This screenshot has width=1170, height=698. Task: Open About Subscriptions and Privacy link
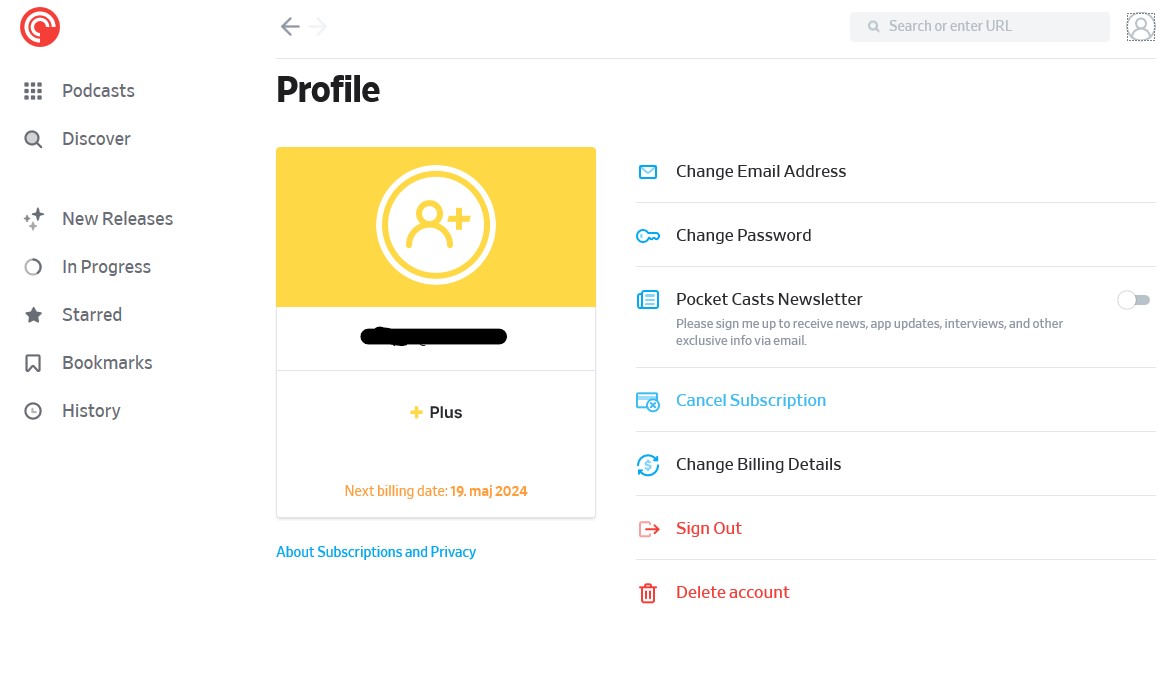coord(376,552)
